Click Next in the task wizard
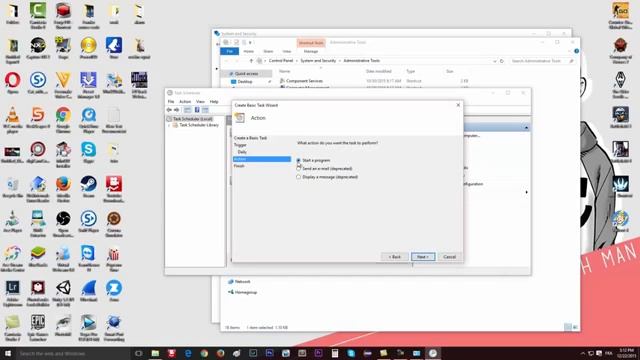 click(423, 257)
